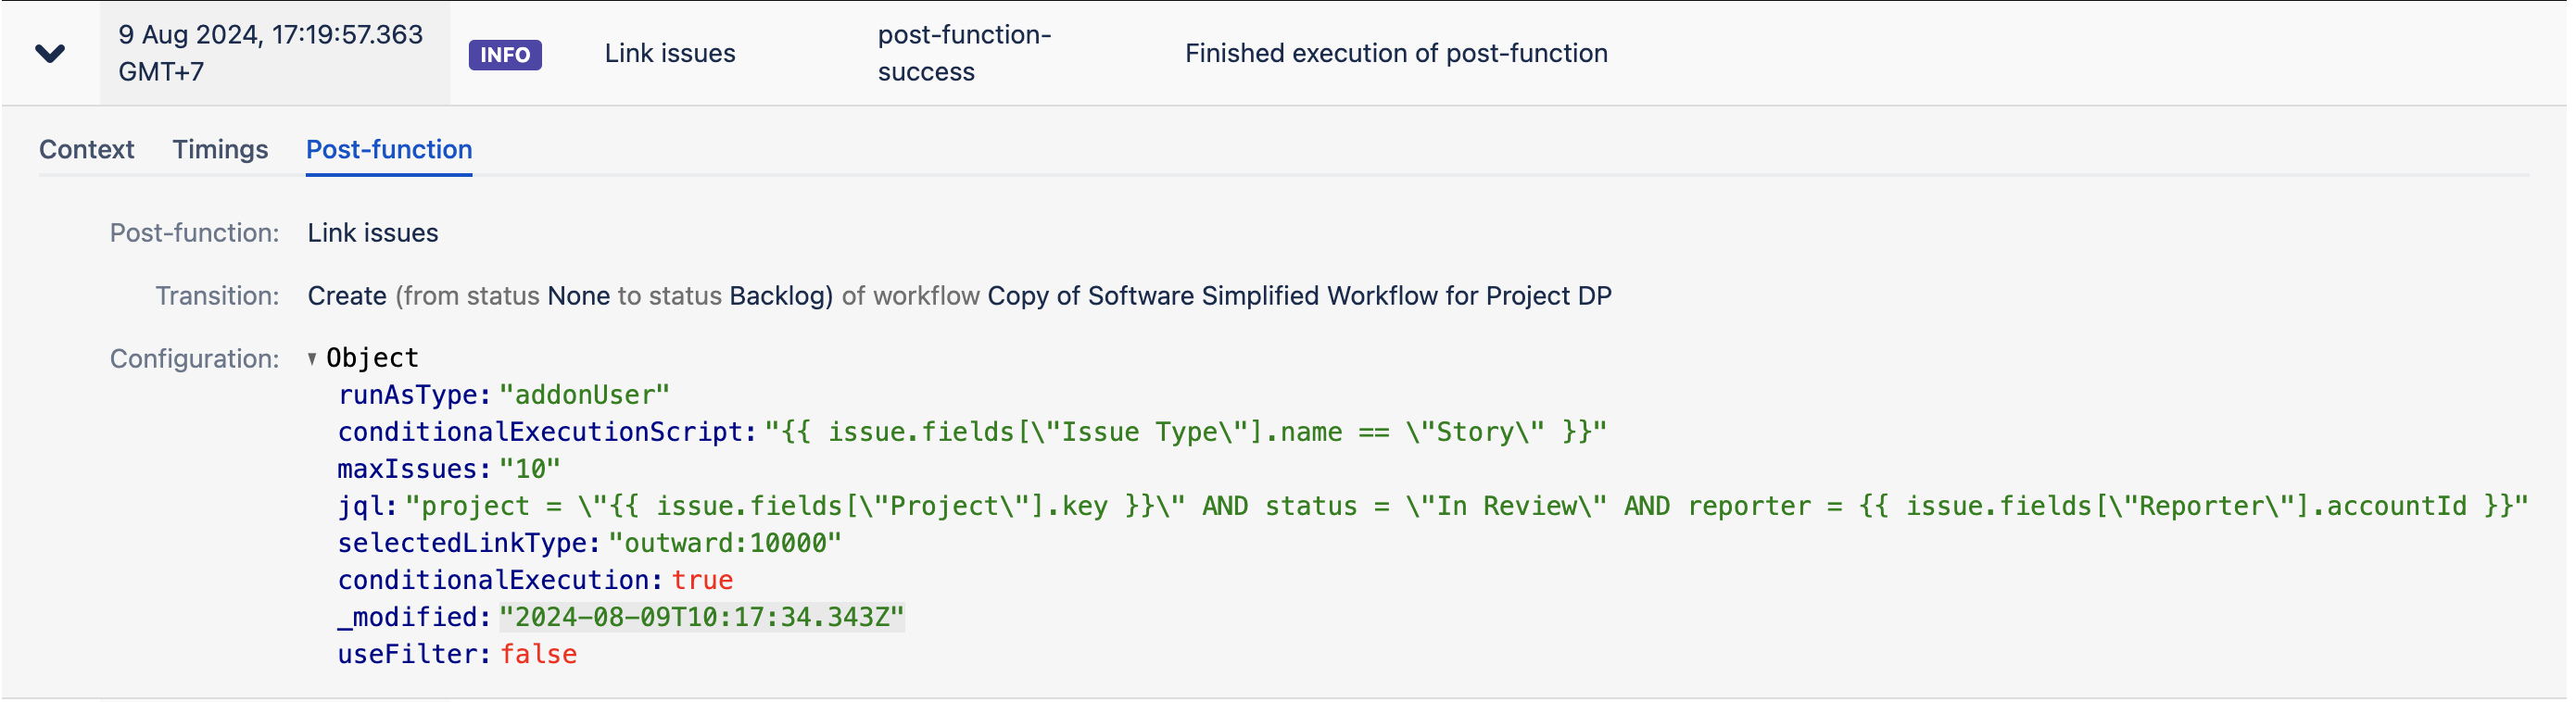Click the maxIssues "10" value

point(530,469)
